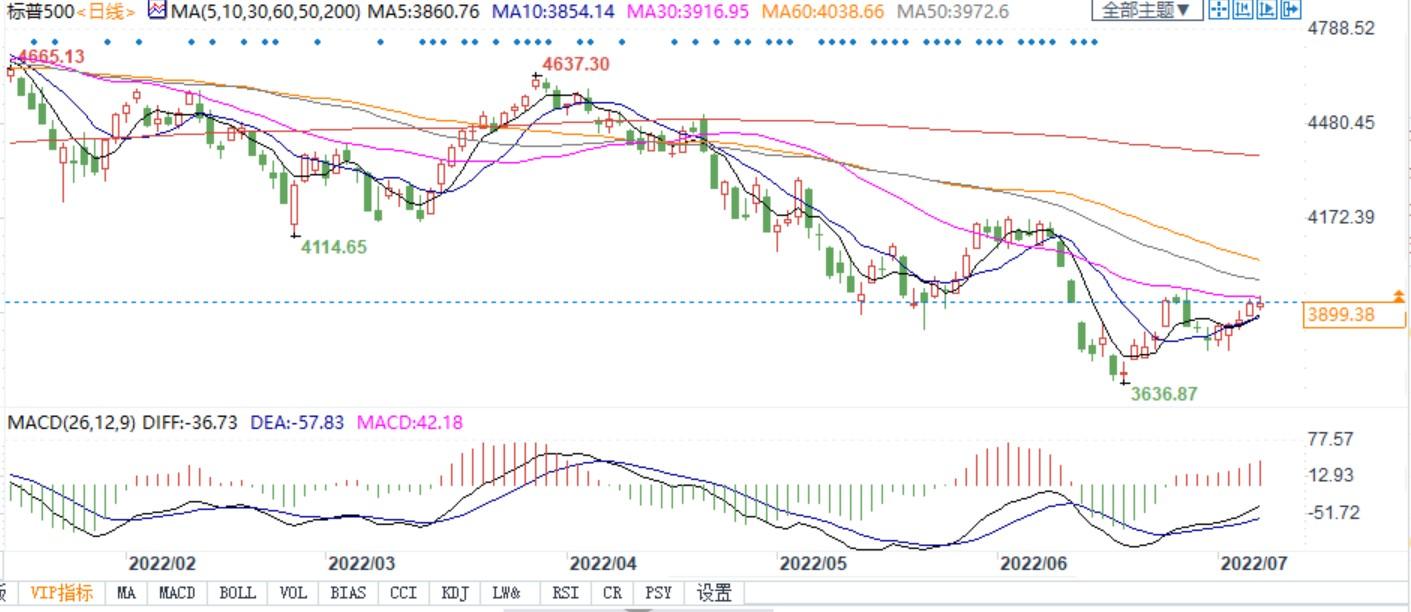Image resolution: width=1411 pixels, height=612 pixels.
Task: Click the orange alert marker beside current price
Action: pos(1398,296)
